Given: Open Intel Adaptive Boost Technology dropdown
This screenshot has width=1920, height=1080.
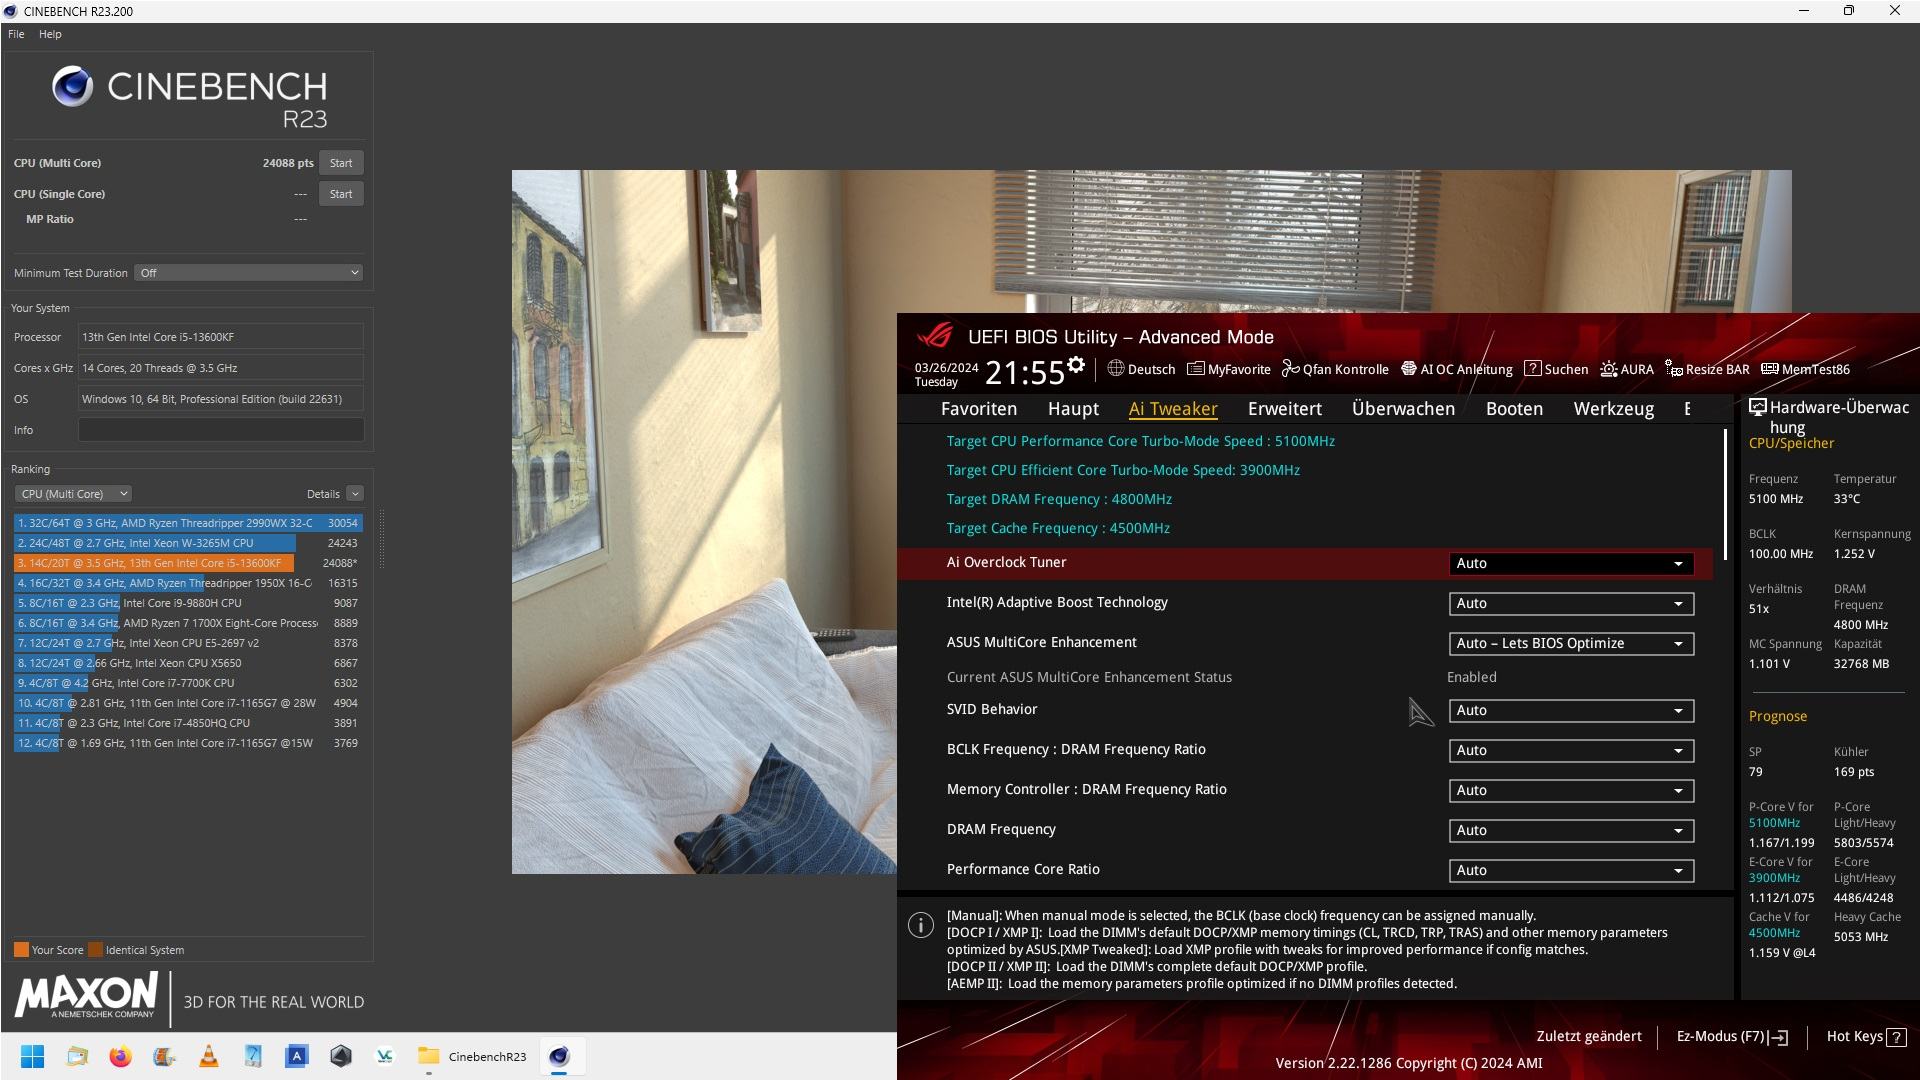Looking at the screenshot, I should [1571, 603].
